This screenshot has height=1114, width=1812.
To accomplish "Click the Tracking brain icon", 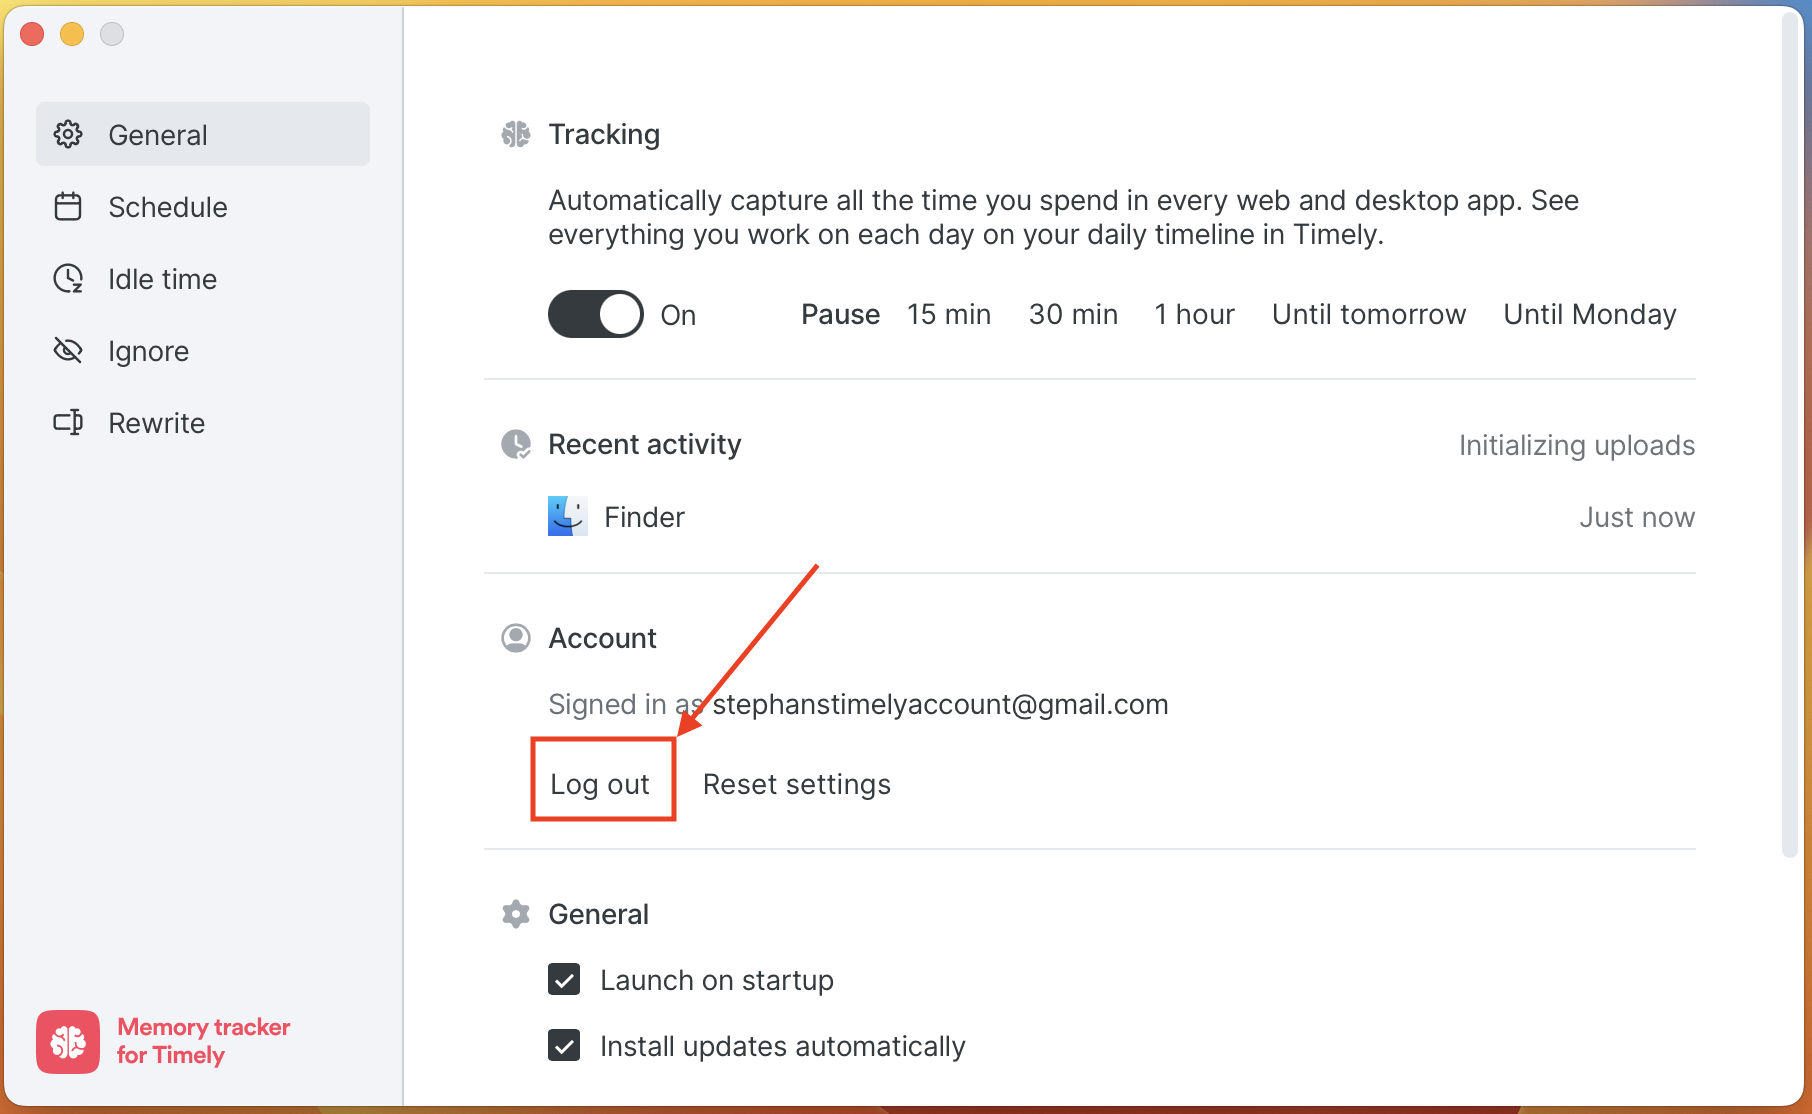I will tap(516, 134).
